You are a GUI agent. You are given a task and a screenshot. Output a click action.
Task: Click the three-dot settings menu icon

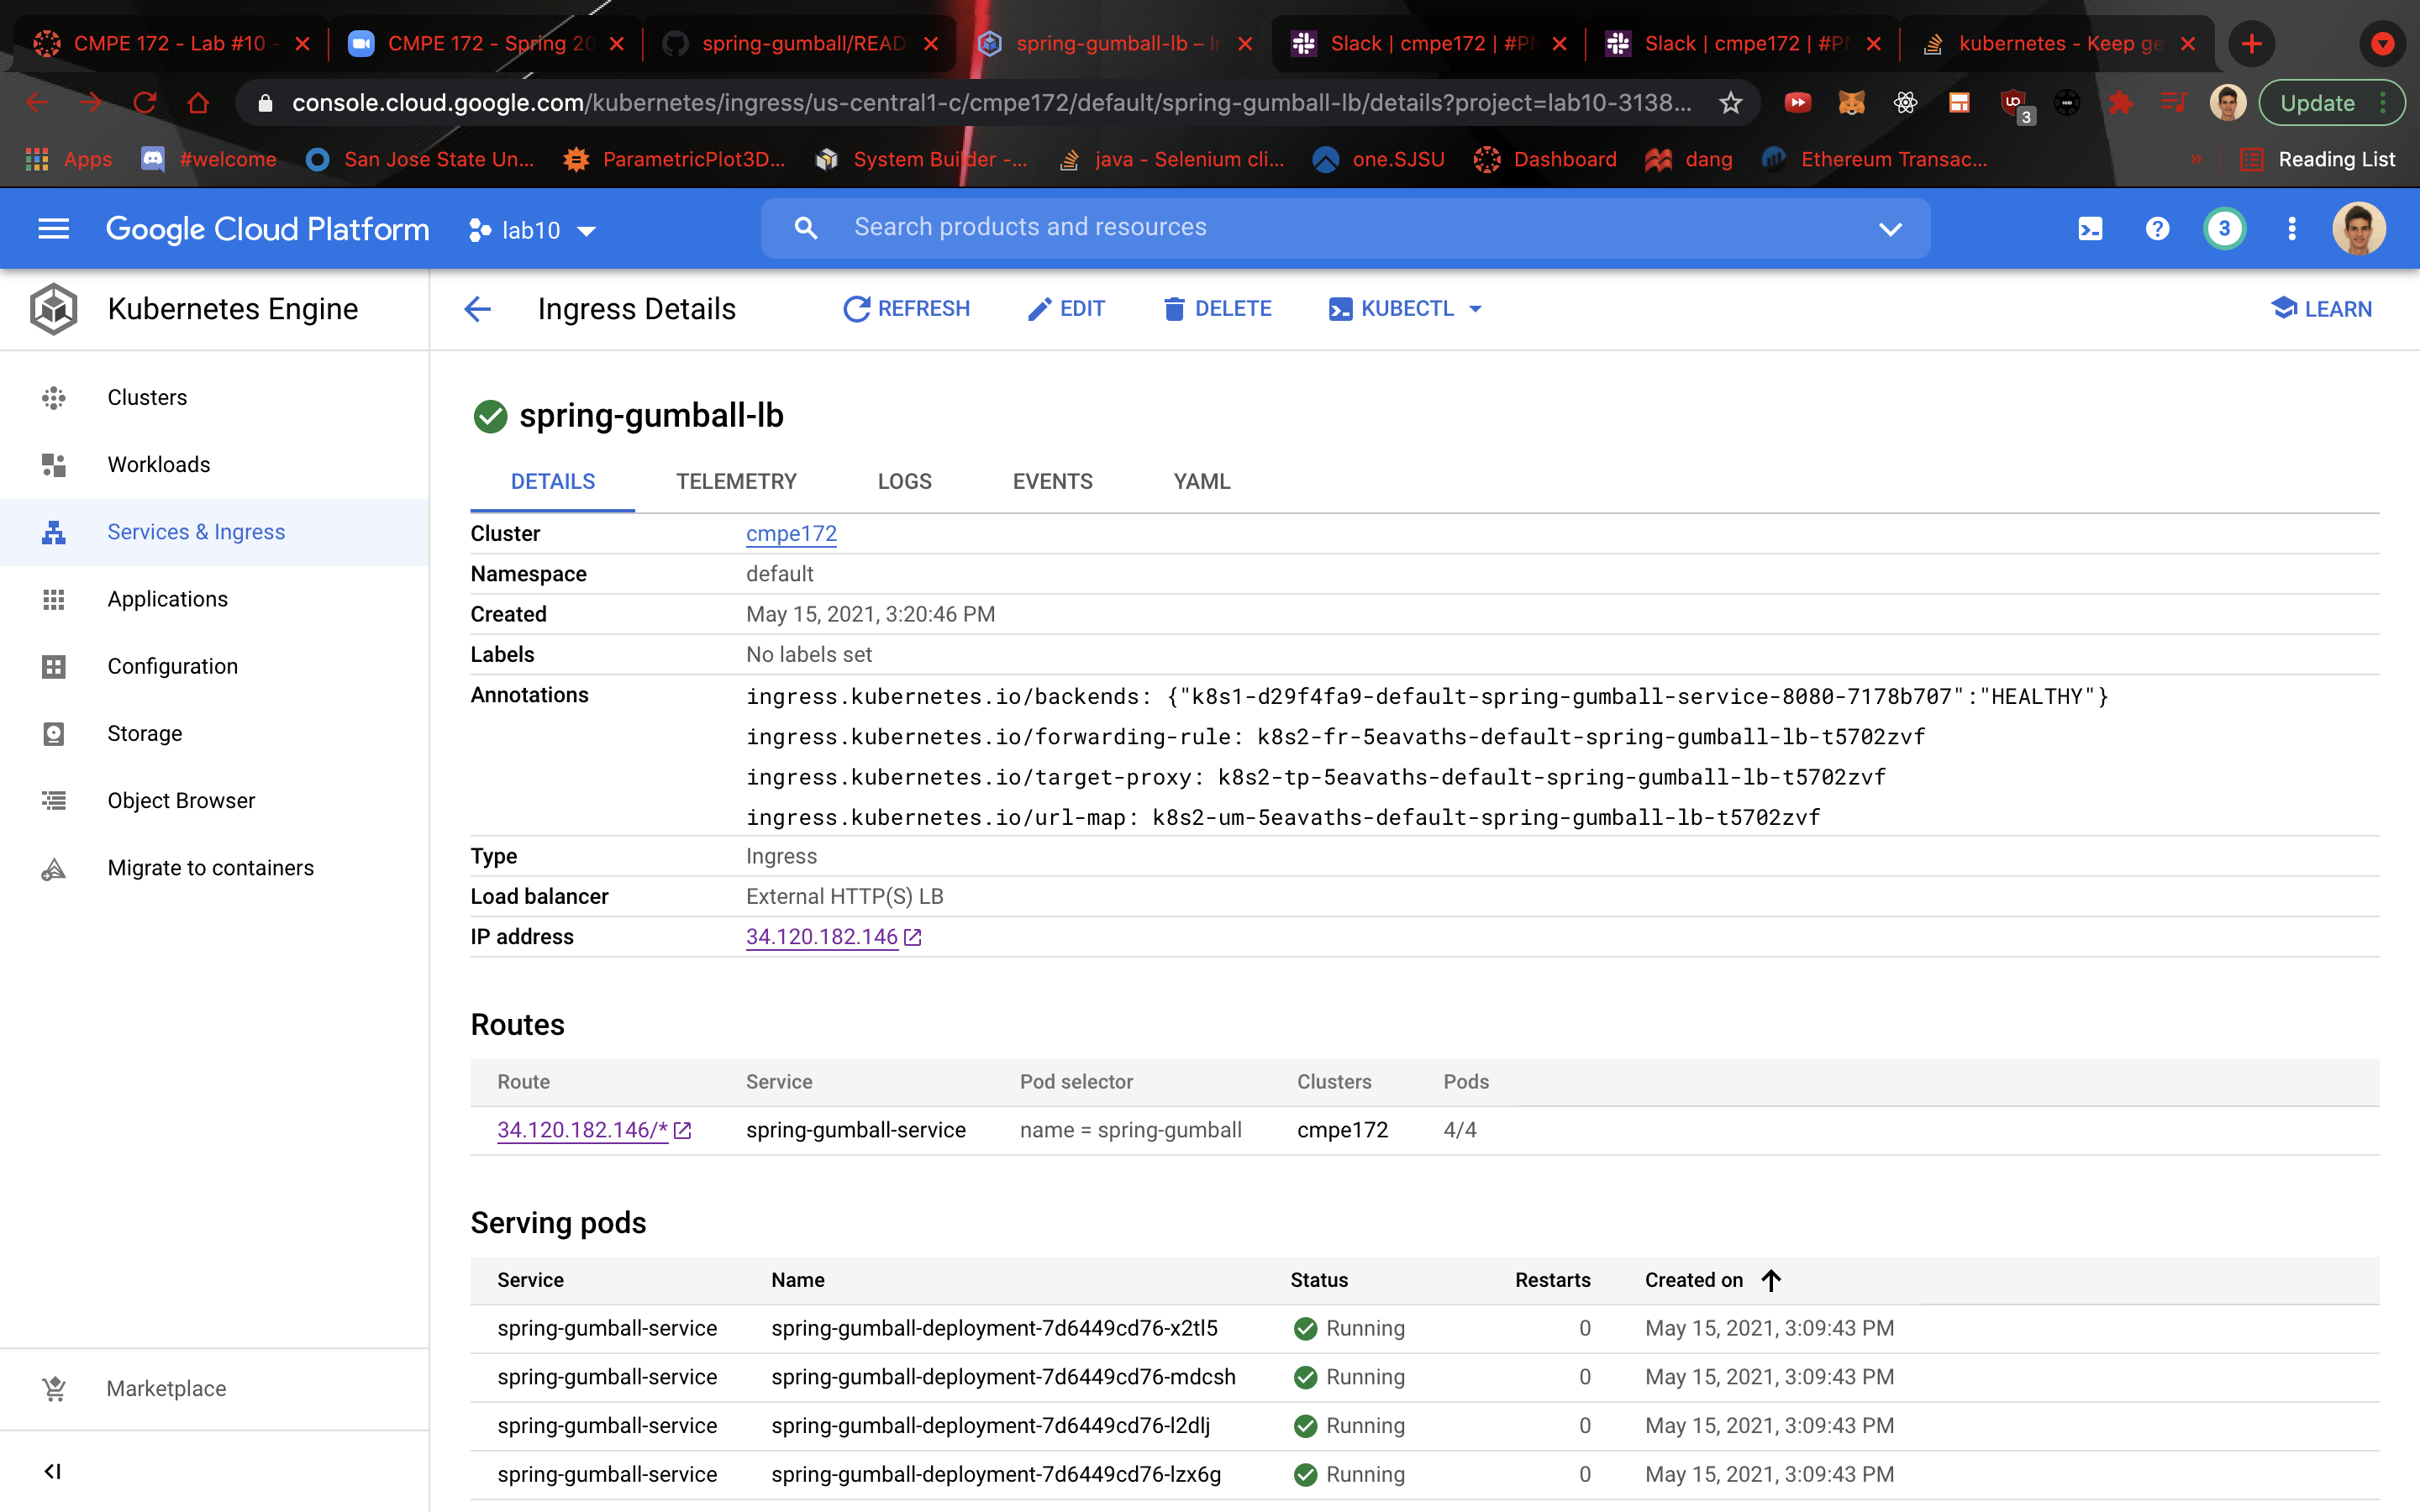[2291, 229]
